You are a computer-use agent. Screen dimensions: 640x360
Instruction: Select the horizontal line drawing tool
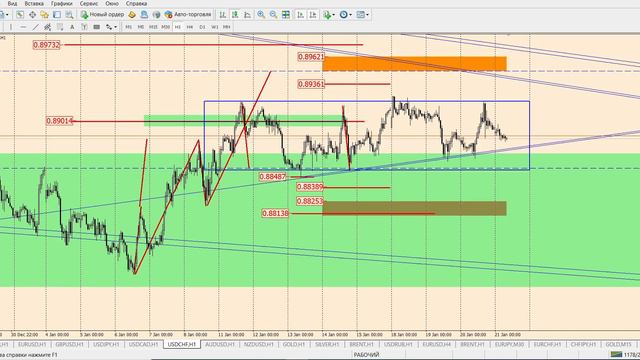point(23,27)
